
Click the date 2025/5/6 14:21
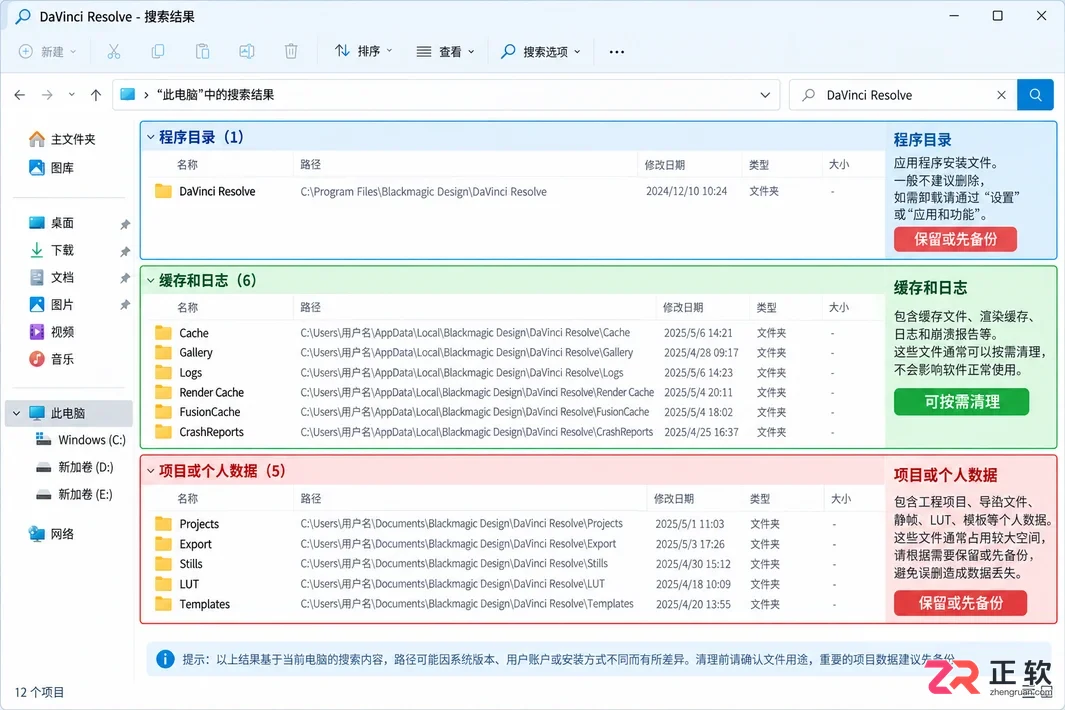coord(698,333)
